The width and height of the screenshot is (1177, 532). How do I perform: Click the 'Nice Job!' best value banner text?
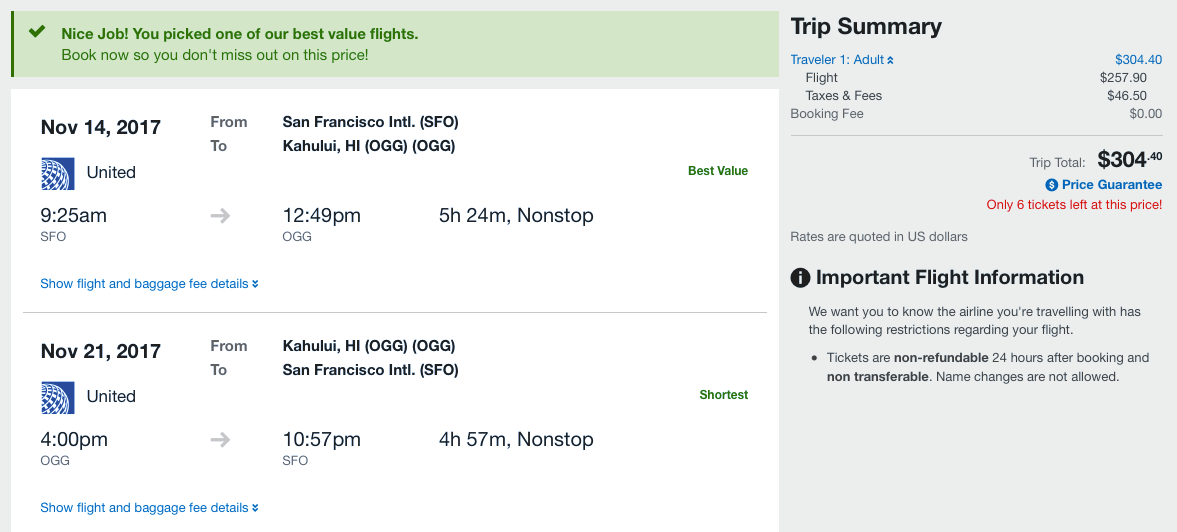tap(239, 34)
